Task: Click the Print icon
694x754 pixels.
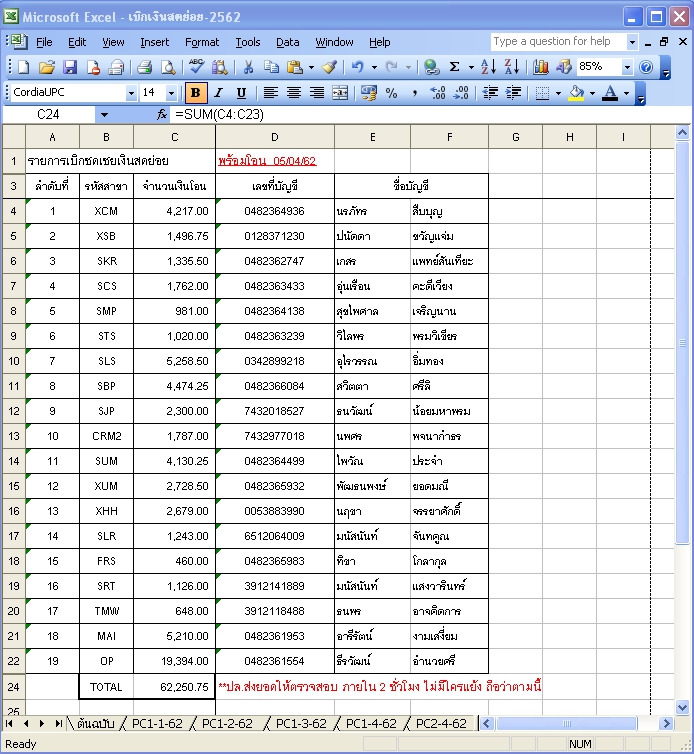Action: [144, 67]
